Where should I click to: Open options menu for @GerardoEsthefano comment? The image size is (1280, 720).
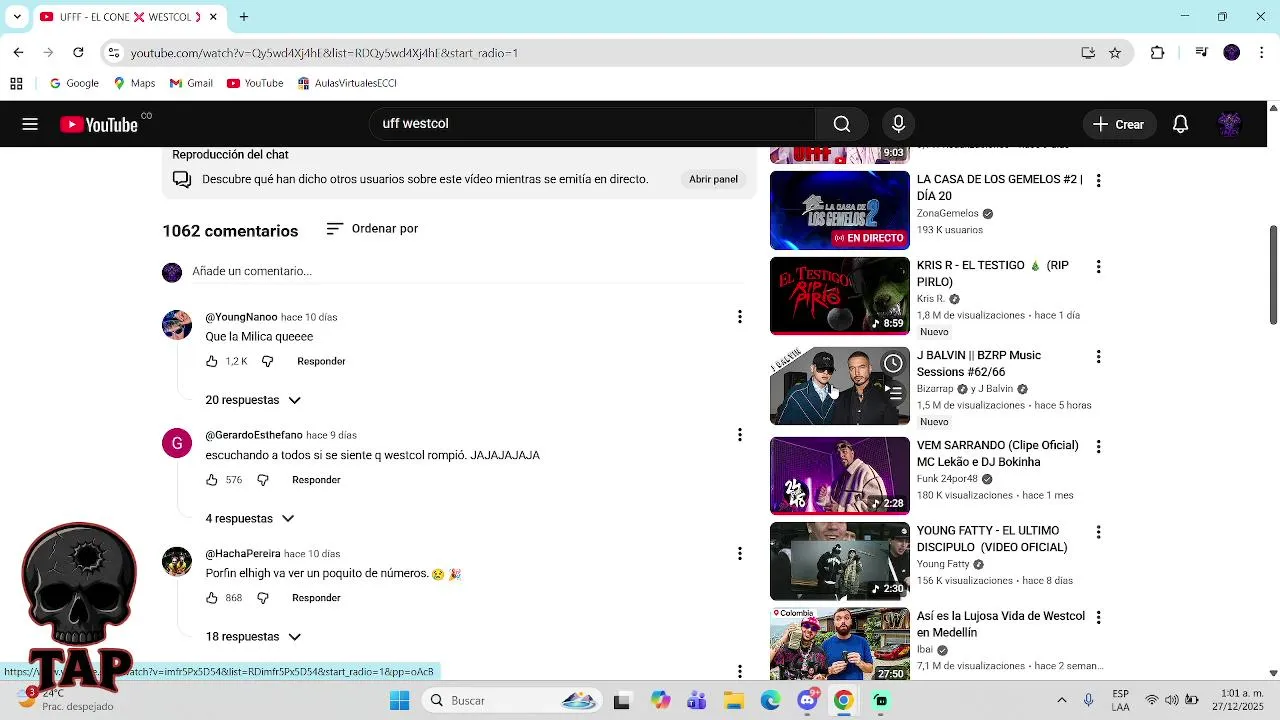pos(740,435)
